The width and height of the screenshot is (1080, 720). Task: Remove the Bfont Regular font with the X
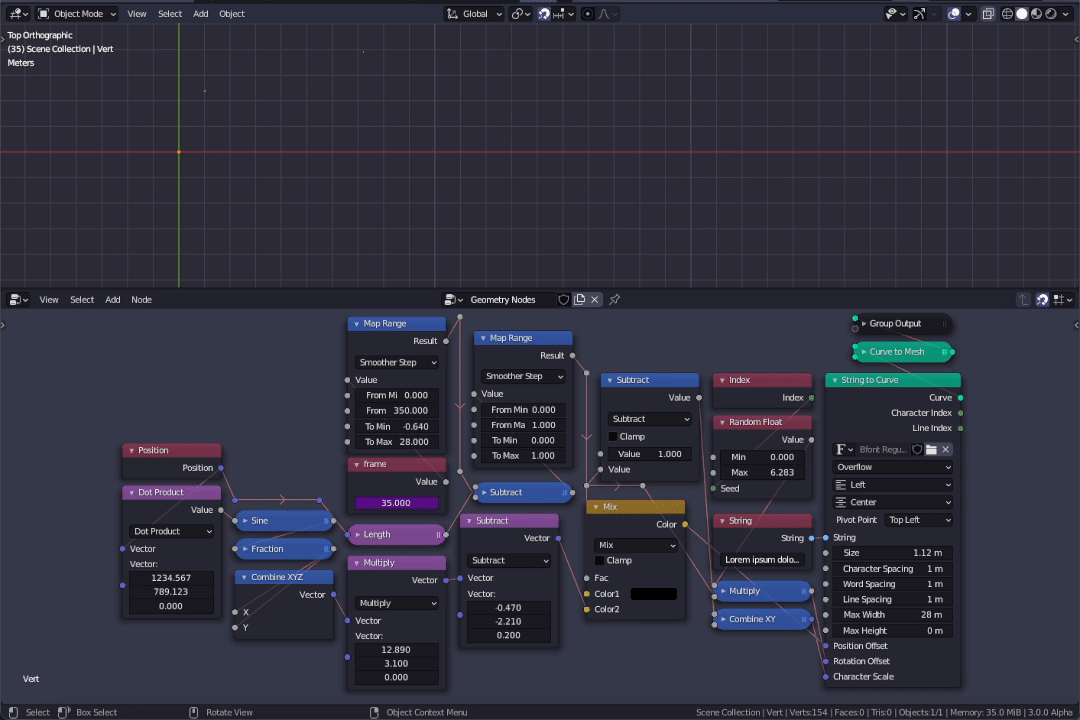coord(946,449)
